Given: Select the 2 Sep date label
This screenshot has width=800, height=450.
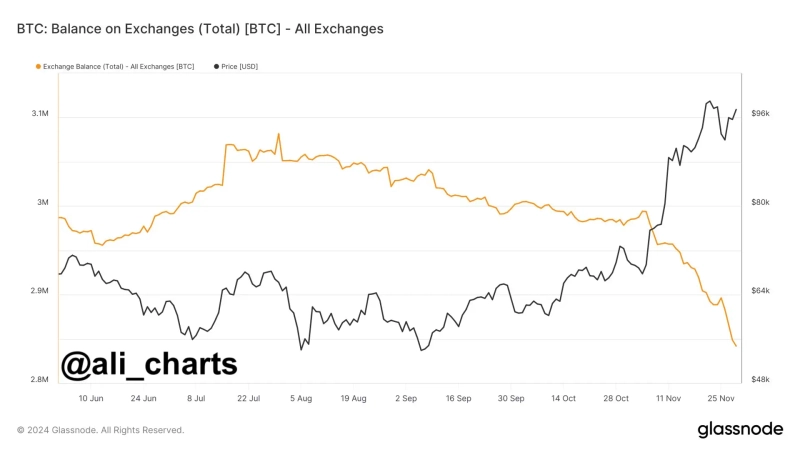Looking at the screenshot, I should pyautogui.click(x=405, y=397).
